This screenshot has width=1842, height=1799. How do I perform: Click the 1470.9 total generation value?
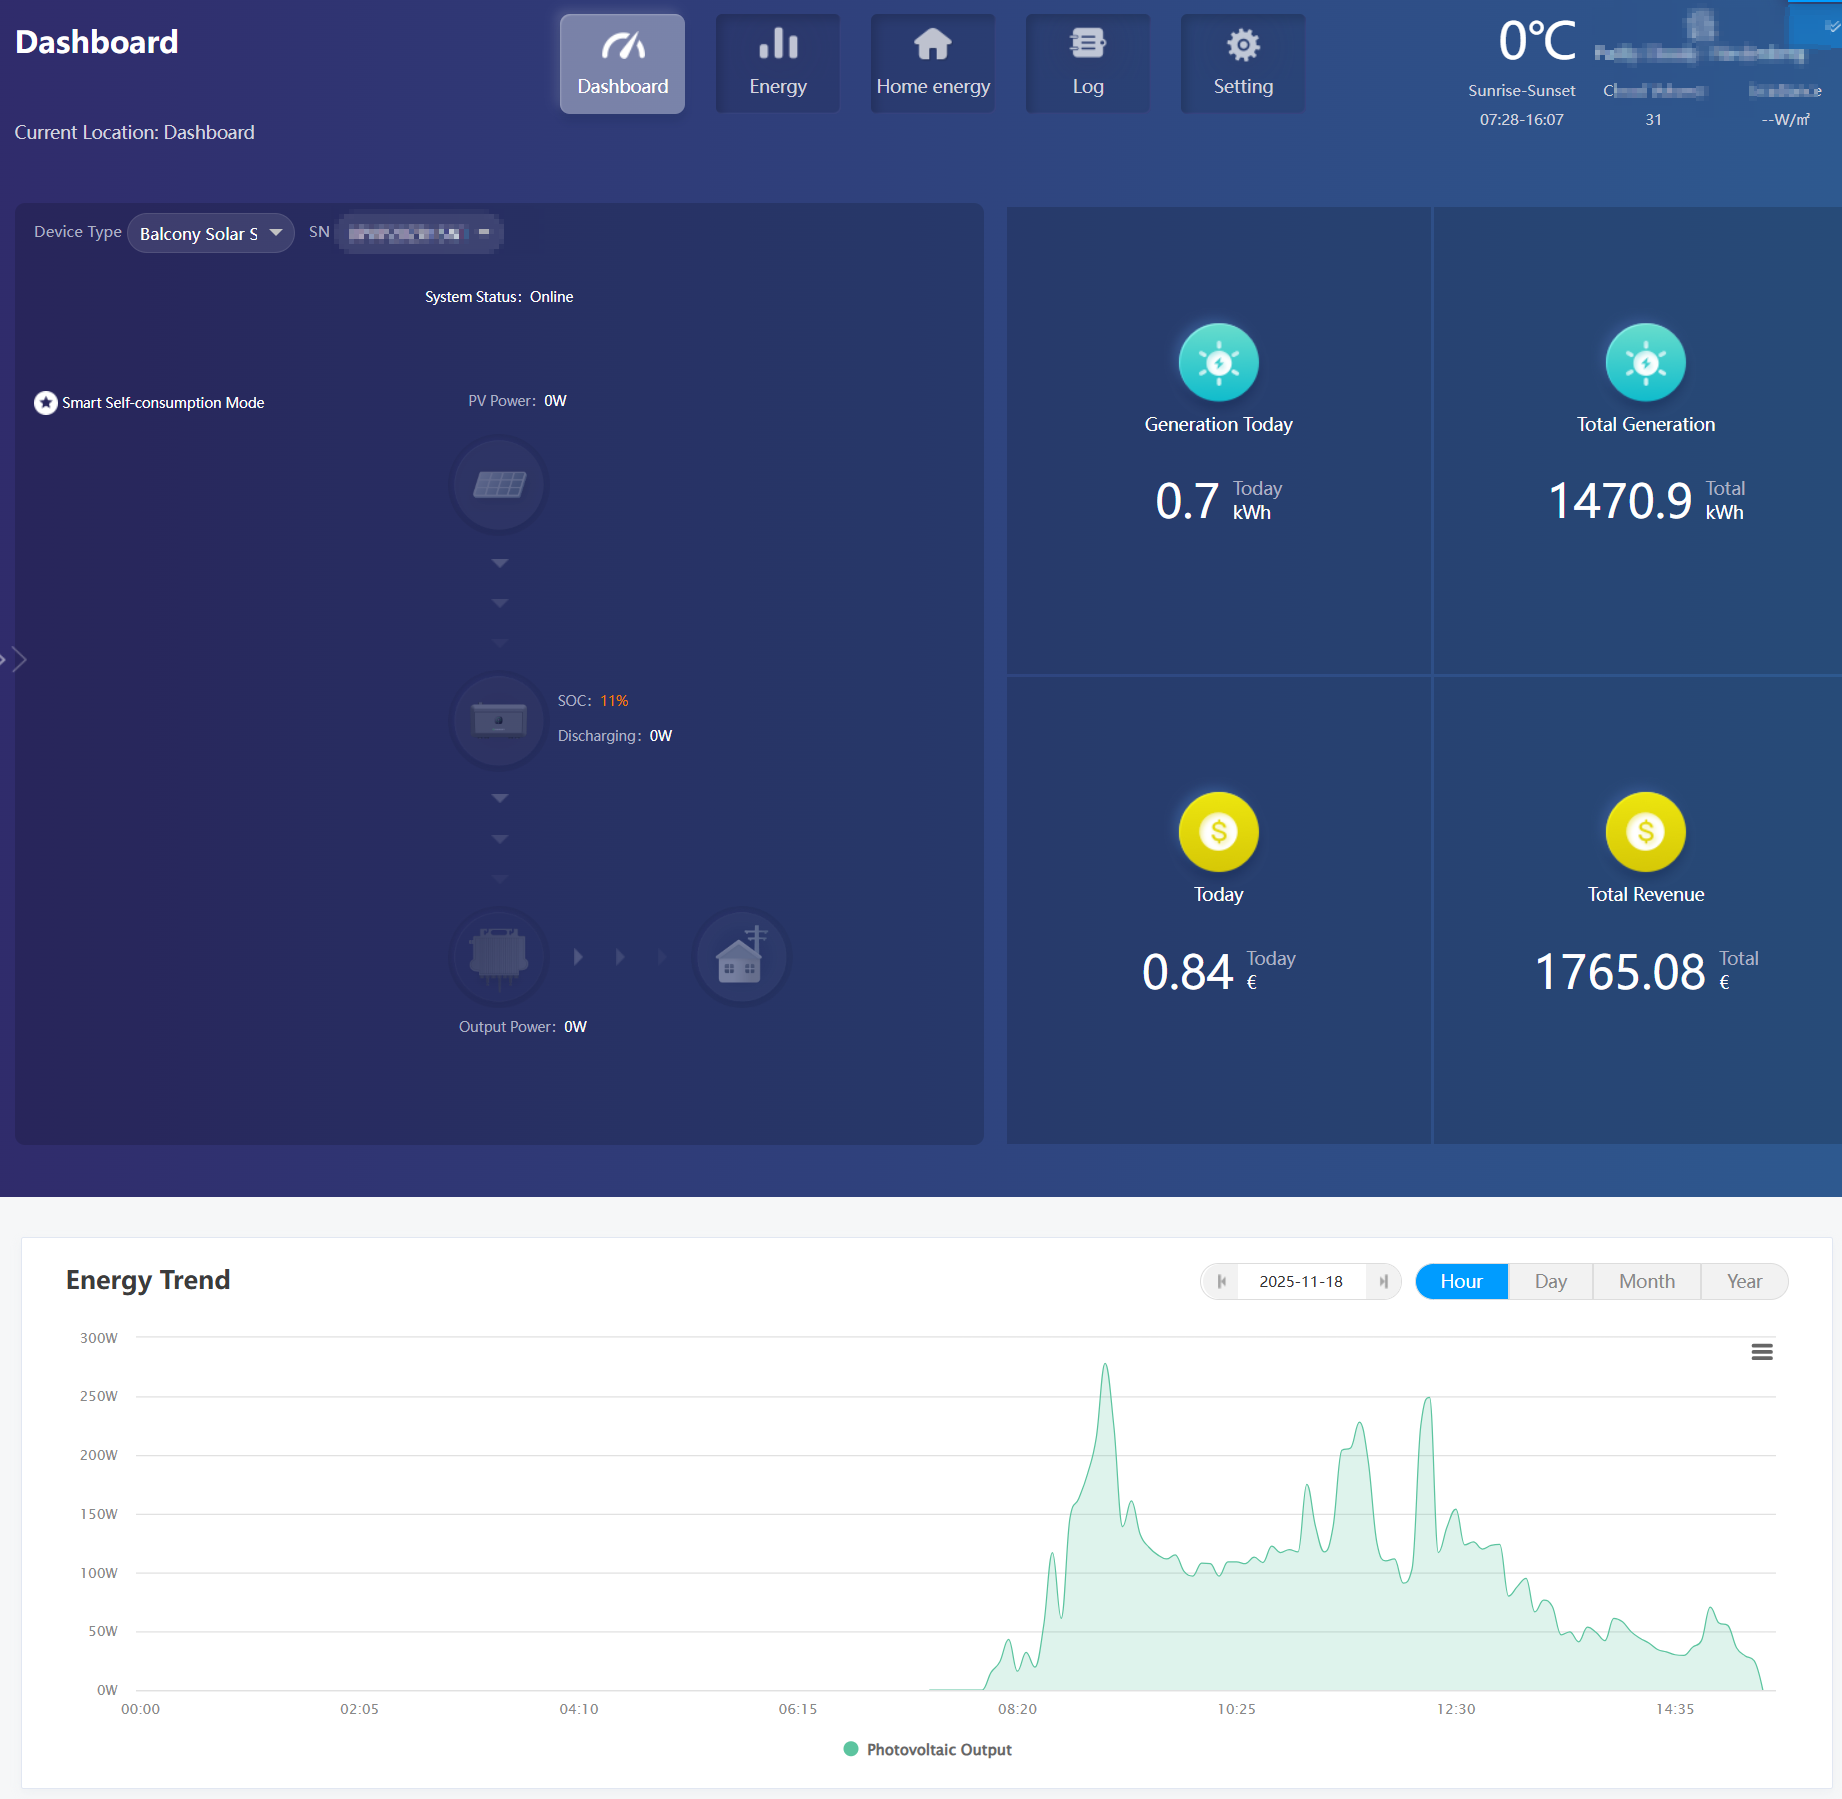click(x=1620, y=501)
